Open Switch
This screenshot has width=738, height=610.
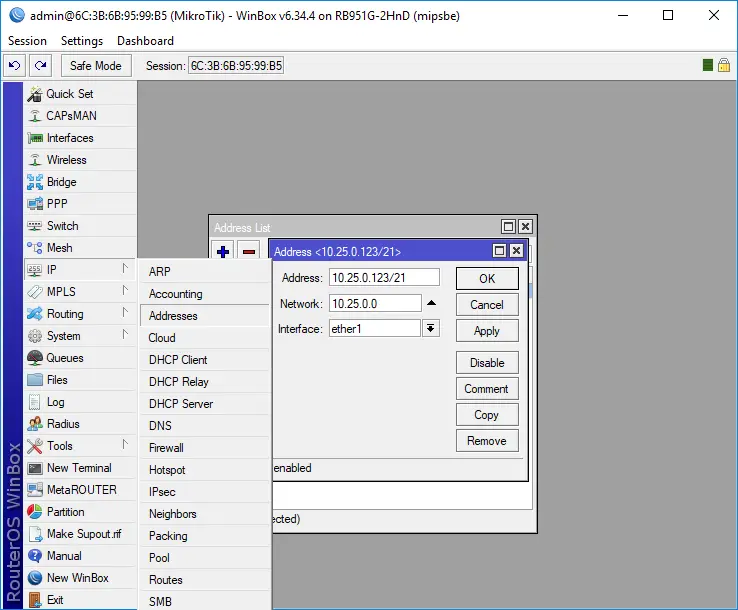coord(80,226)
